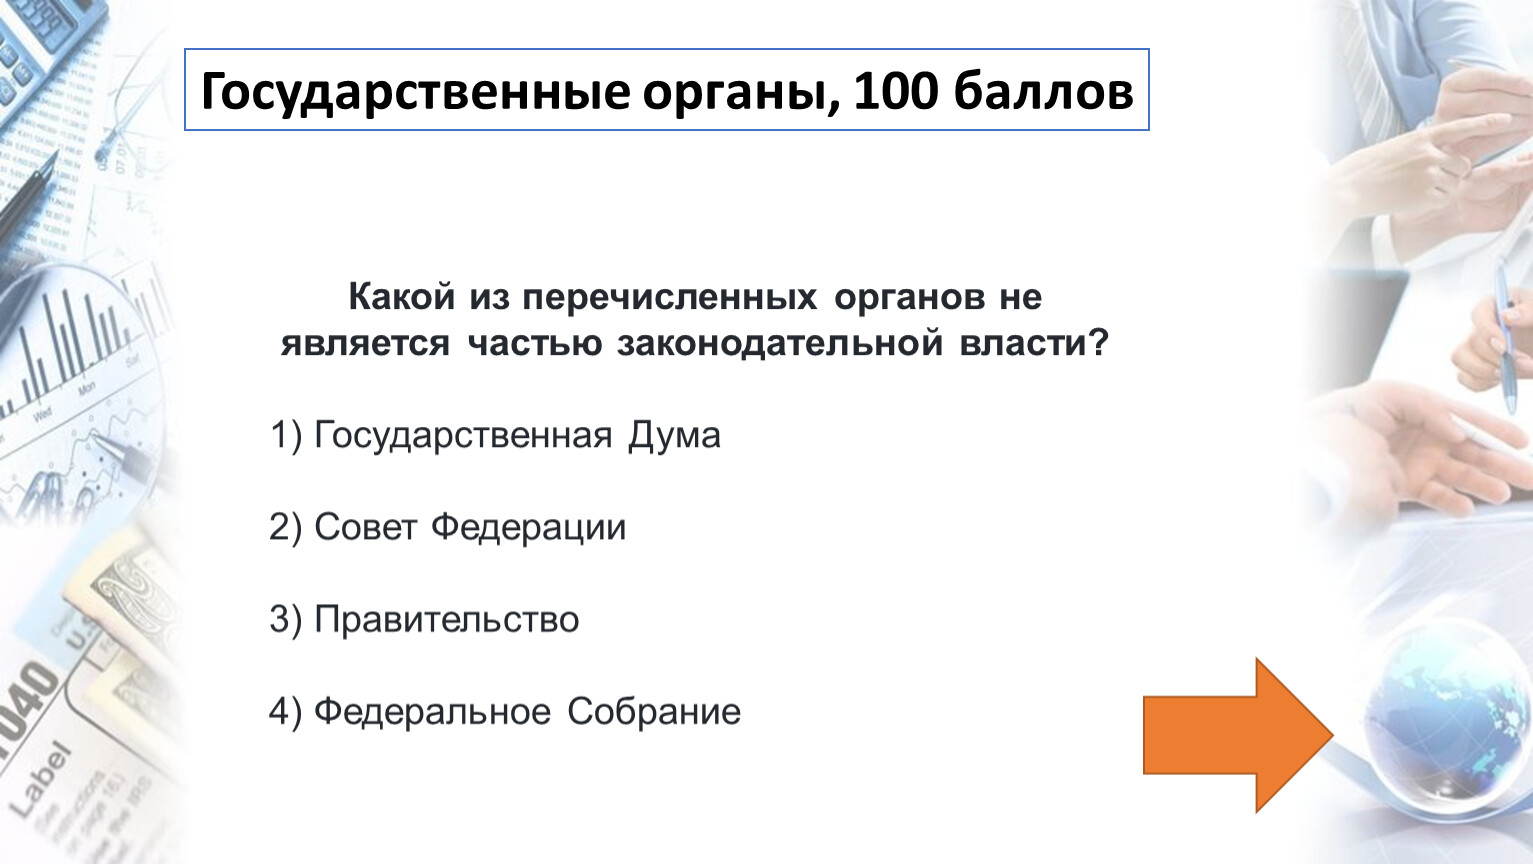Choose the "Правительство" answer option

click(x=446, y=620)
